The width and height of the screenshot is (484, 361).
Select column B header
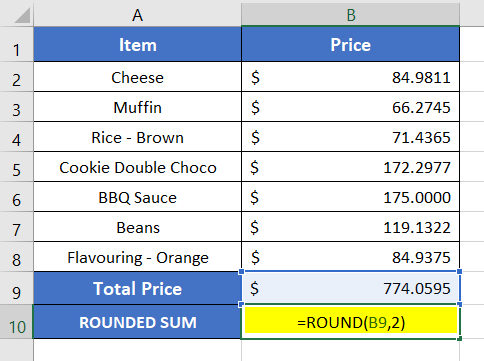(x=350, y=15)
